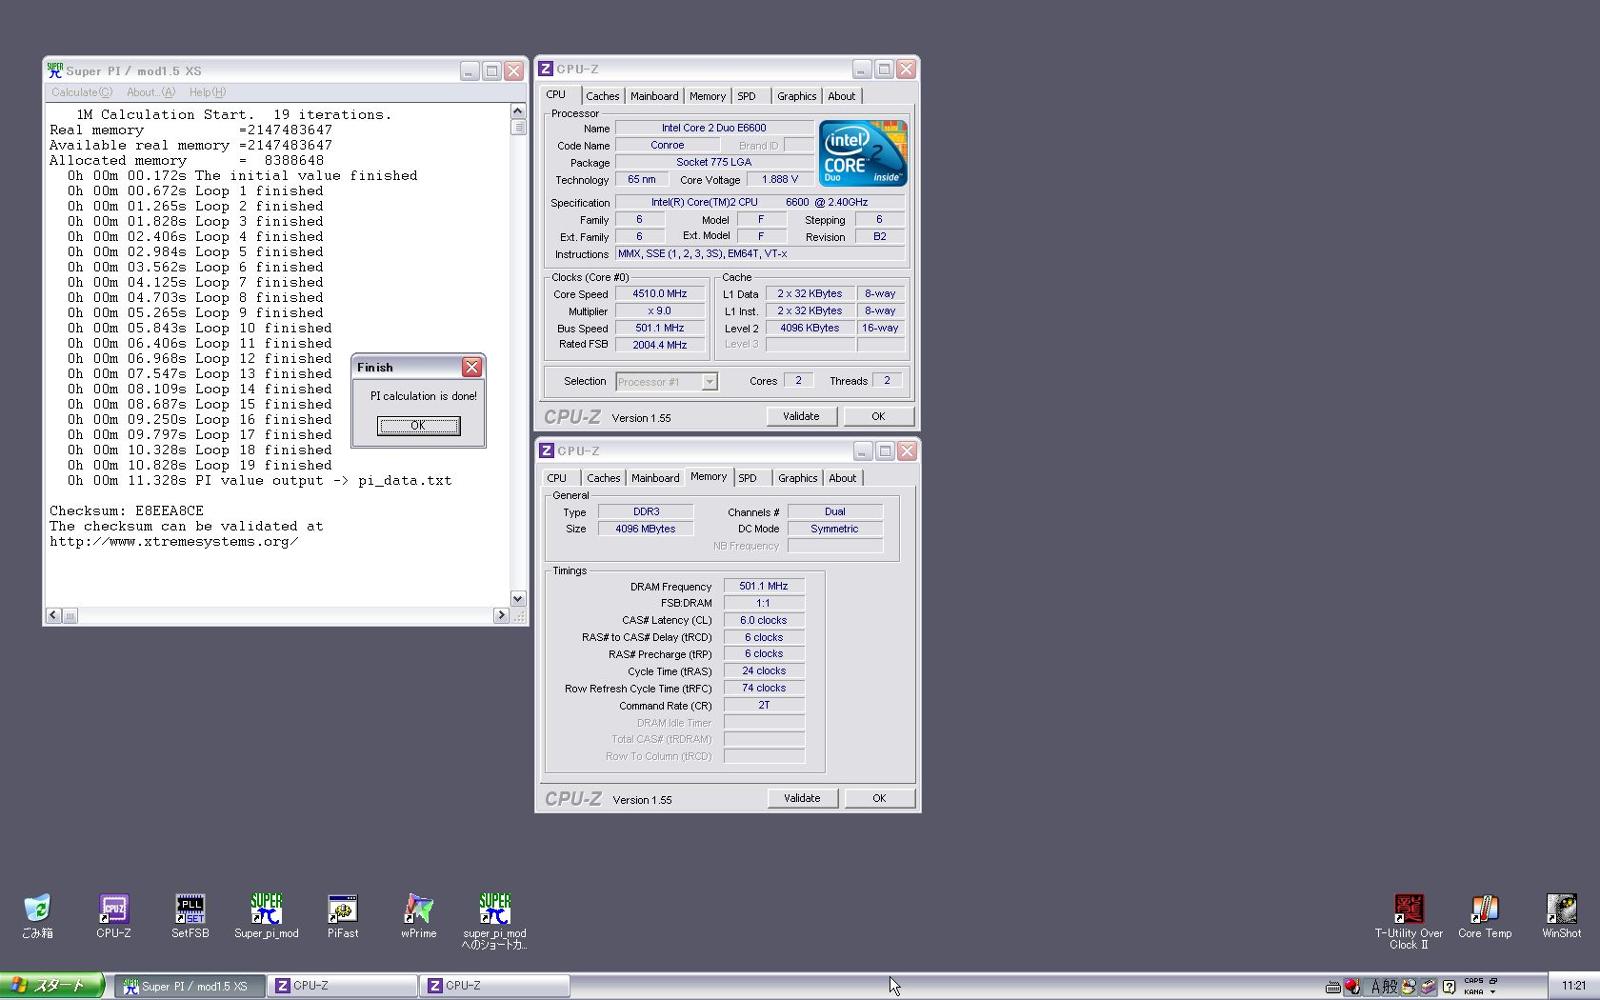Click Validate in the lower CPU-Z window

point(802,798)
